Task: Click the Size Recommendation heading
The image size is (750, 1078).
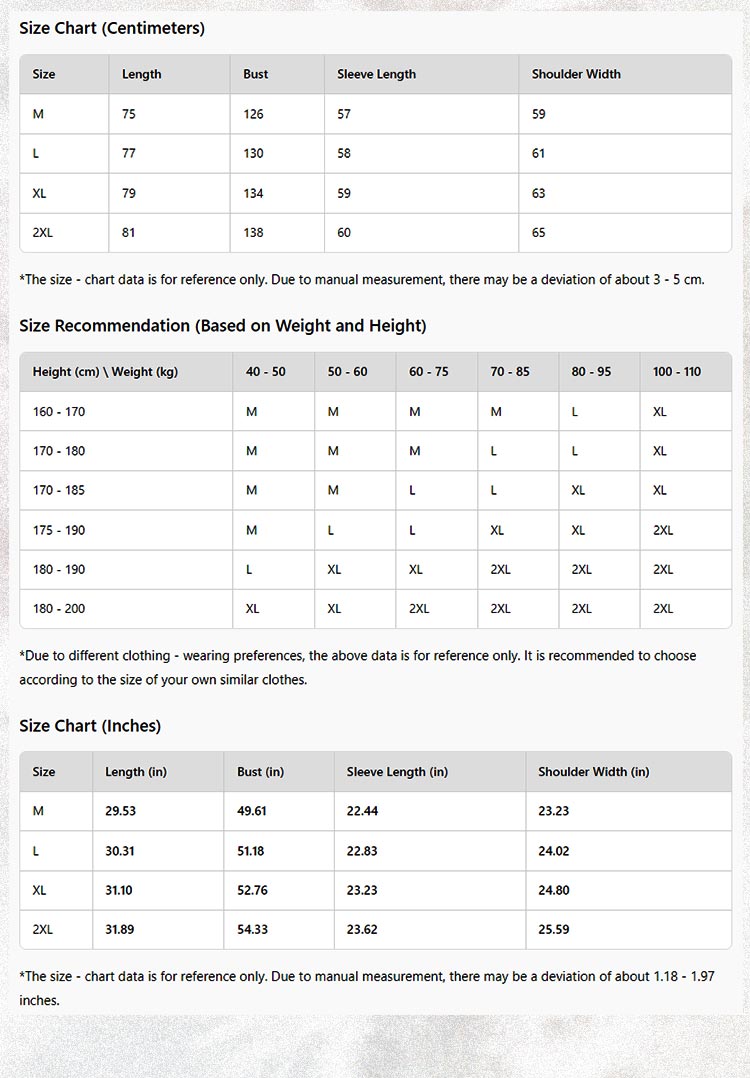Action: (222, 326)
